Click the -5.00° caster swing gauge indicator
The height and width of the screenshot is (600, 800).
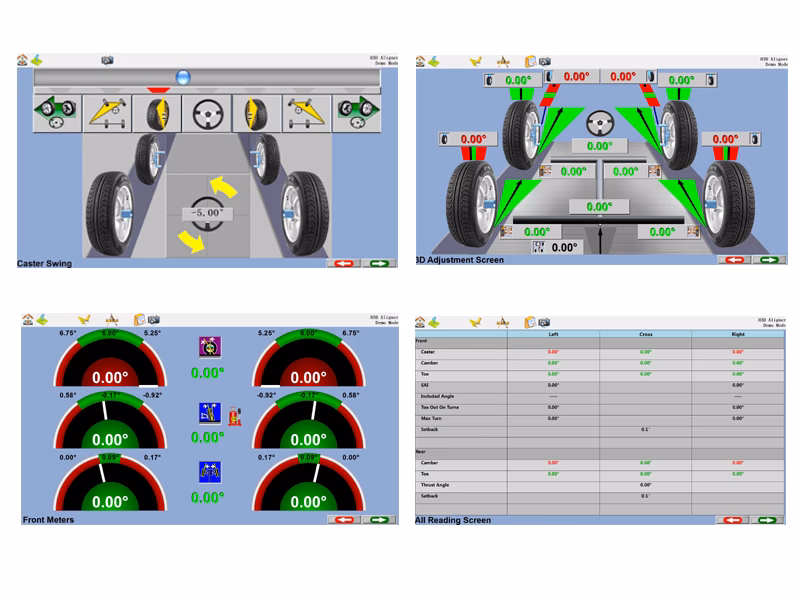coord(207,212)
